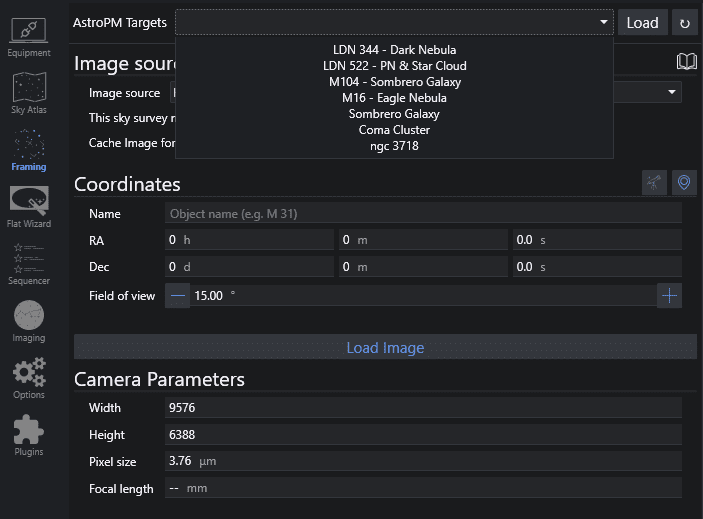This screenshot has height=519, width=703.
Task: Click the Object name input field
Action: tap(423, 213)
